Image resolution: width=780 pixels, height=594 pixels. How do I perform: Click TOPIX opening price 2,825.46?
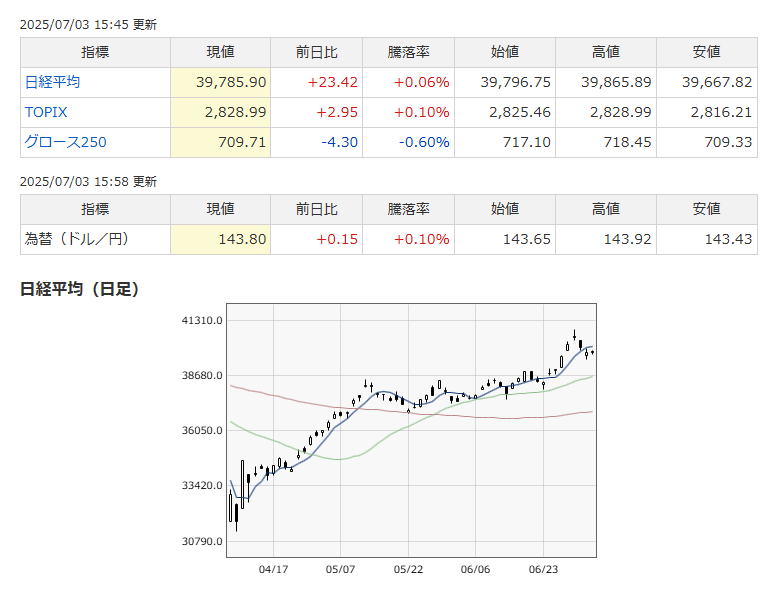pos(520,112)
